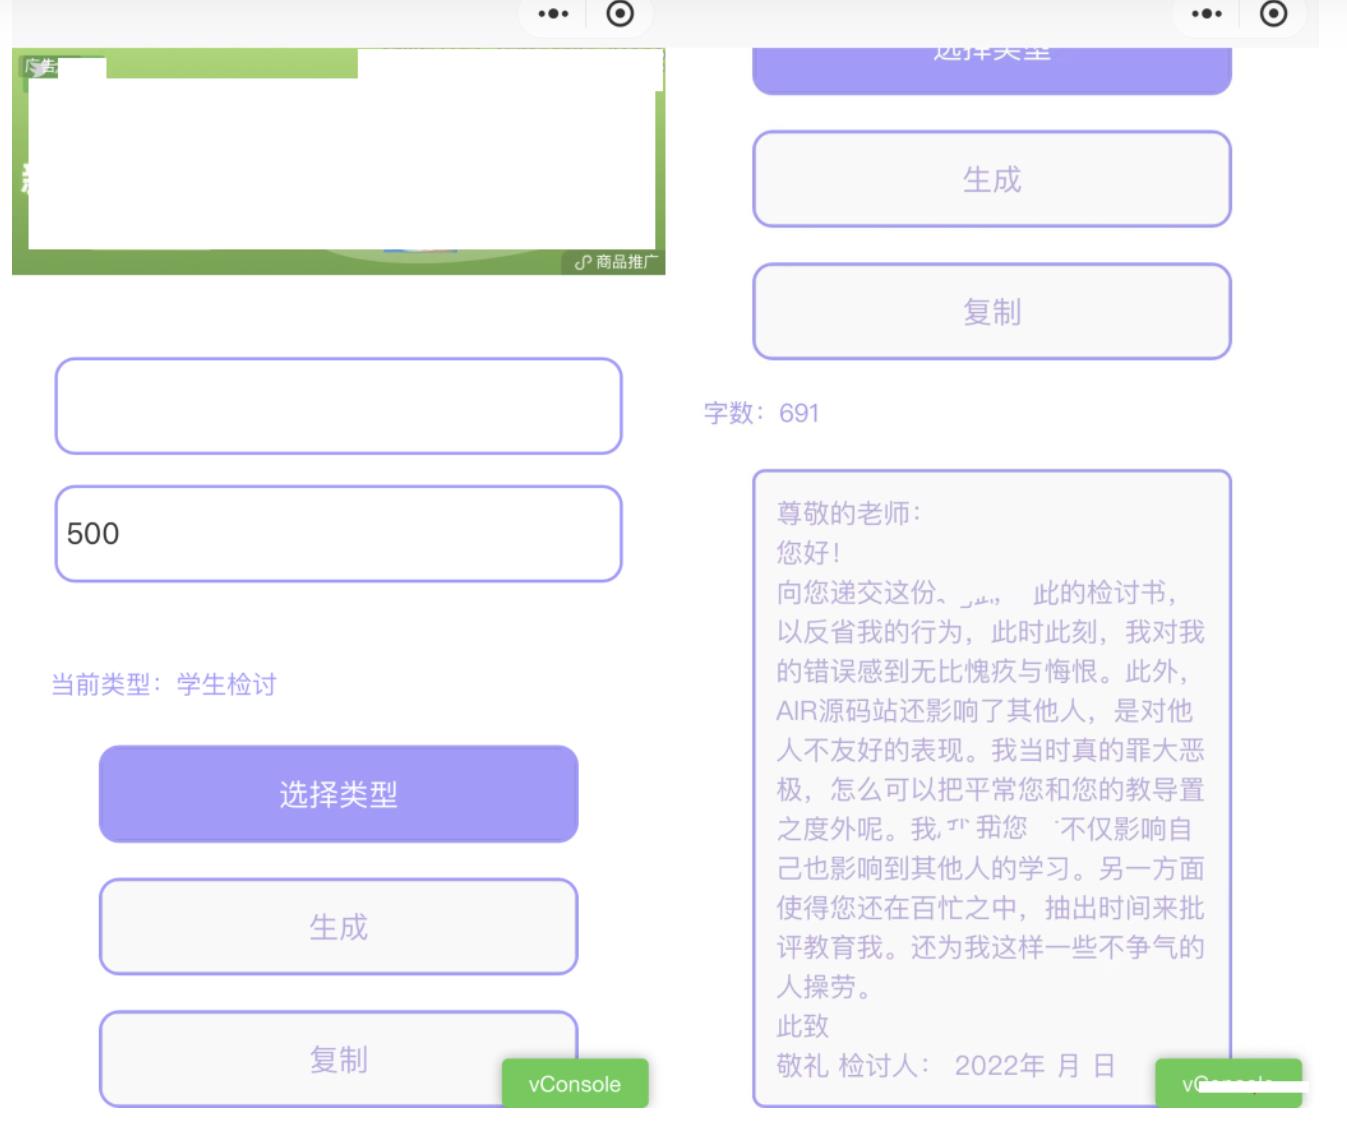This screenshot has width=1347, height=1128.
Task: Select the 500 word count field
Action: point(337,534)
